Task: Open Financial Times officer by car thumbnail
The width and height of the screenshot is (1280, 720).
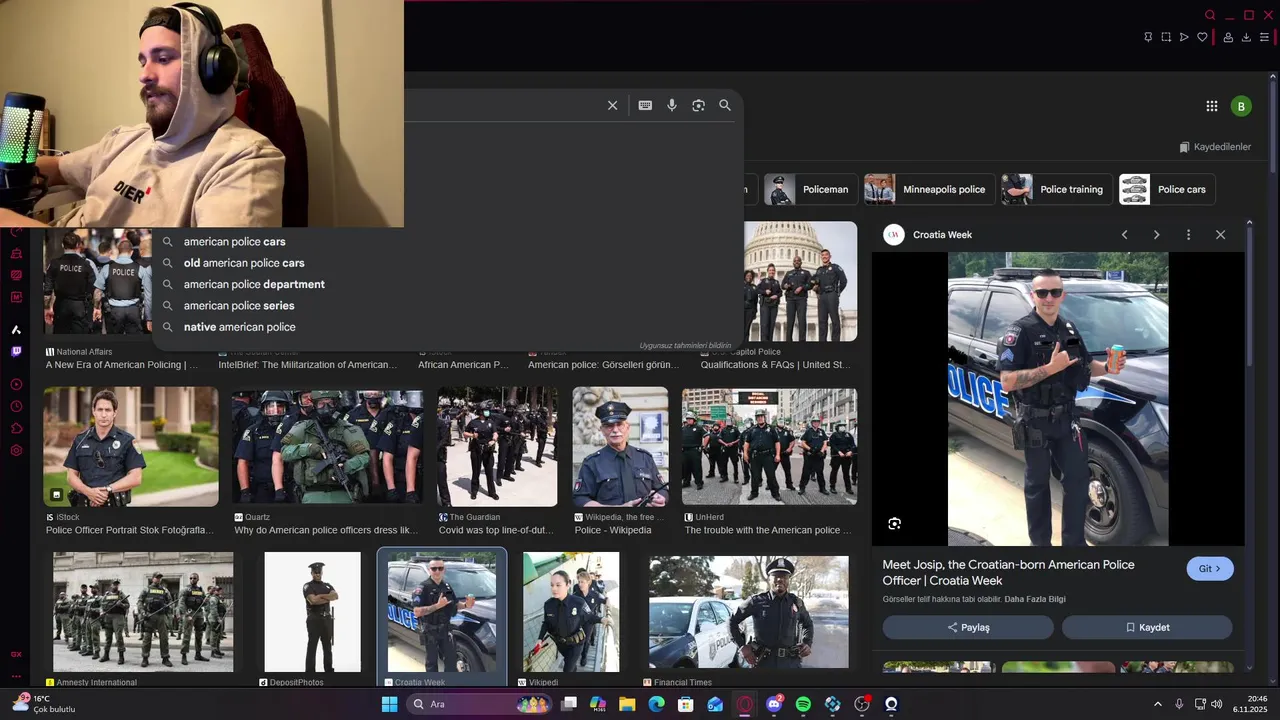Action: point(748,612)
